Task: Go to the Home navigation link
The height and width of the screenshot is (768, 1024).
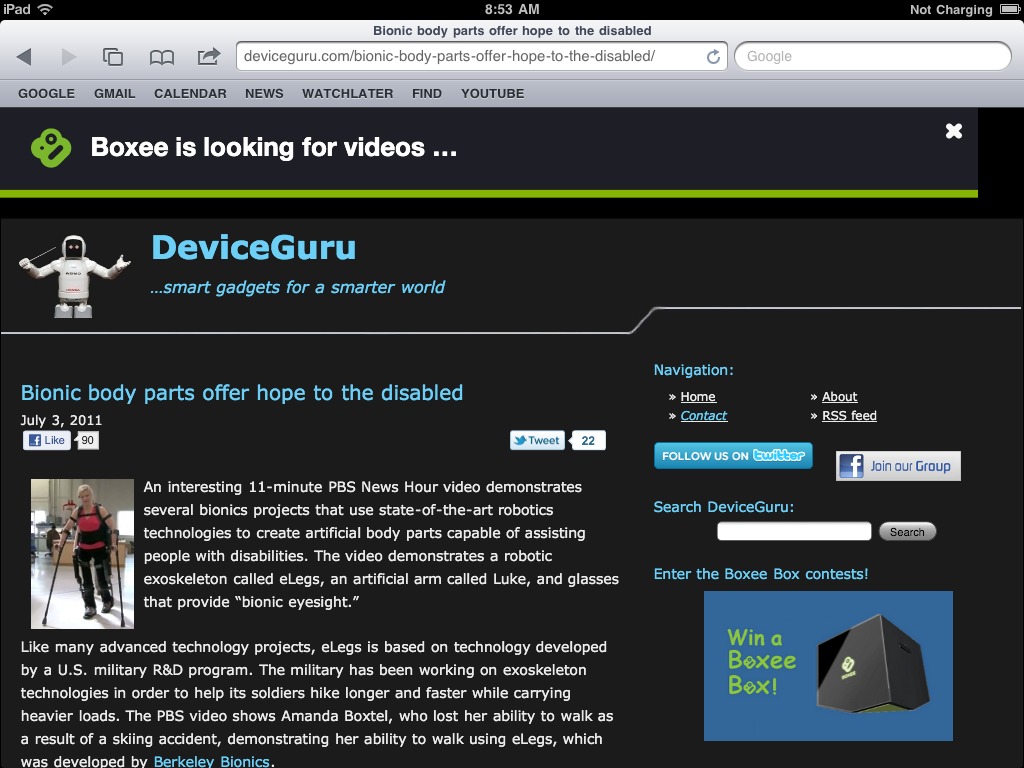Action: [x=697, y=396]
